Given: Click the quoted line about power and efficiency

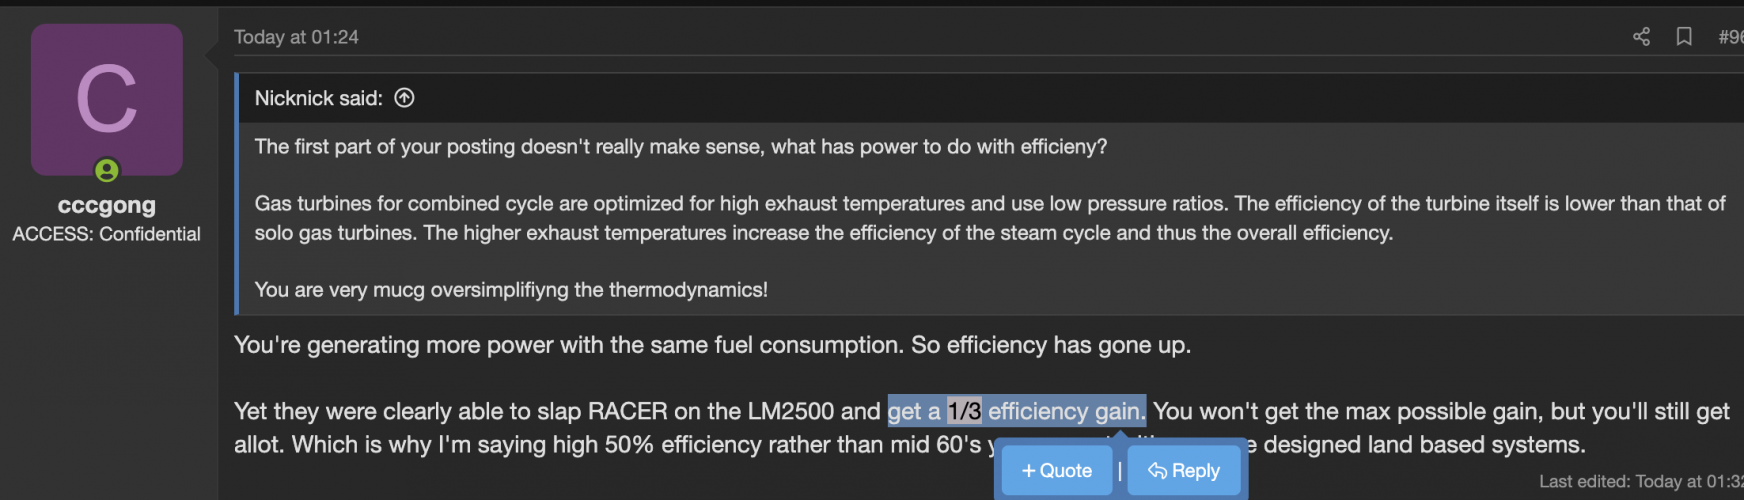Looking at the screenshot, I should tap(680, 147).
